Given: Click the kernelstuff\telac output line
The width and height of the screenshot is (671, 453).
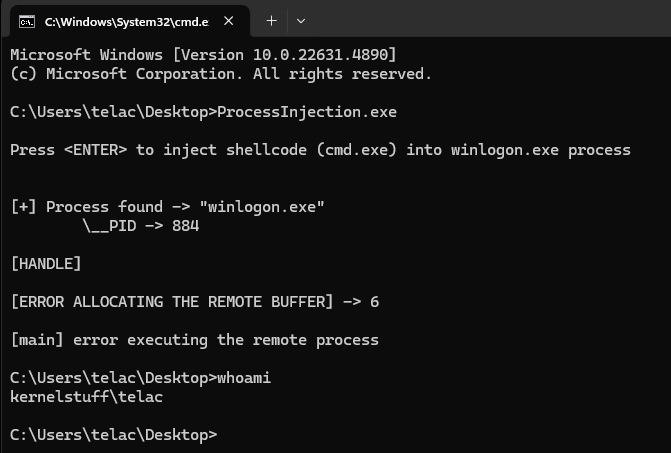Looking at the screenshot, I should click(x=86, y=397).
